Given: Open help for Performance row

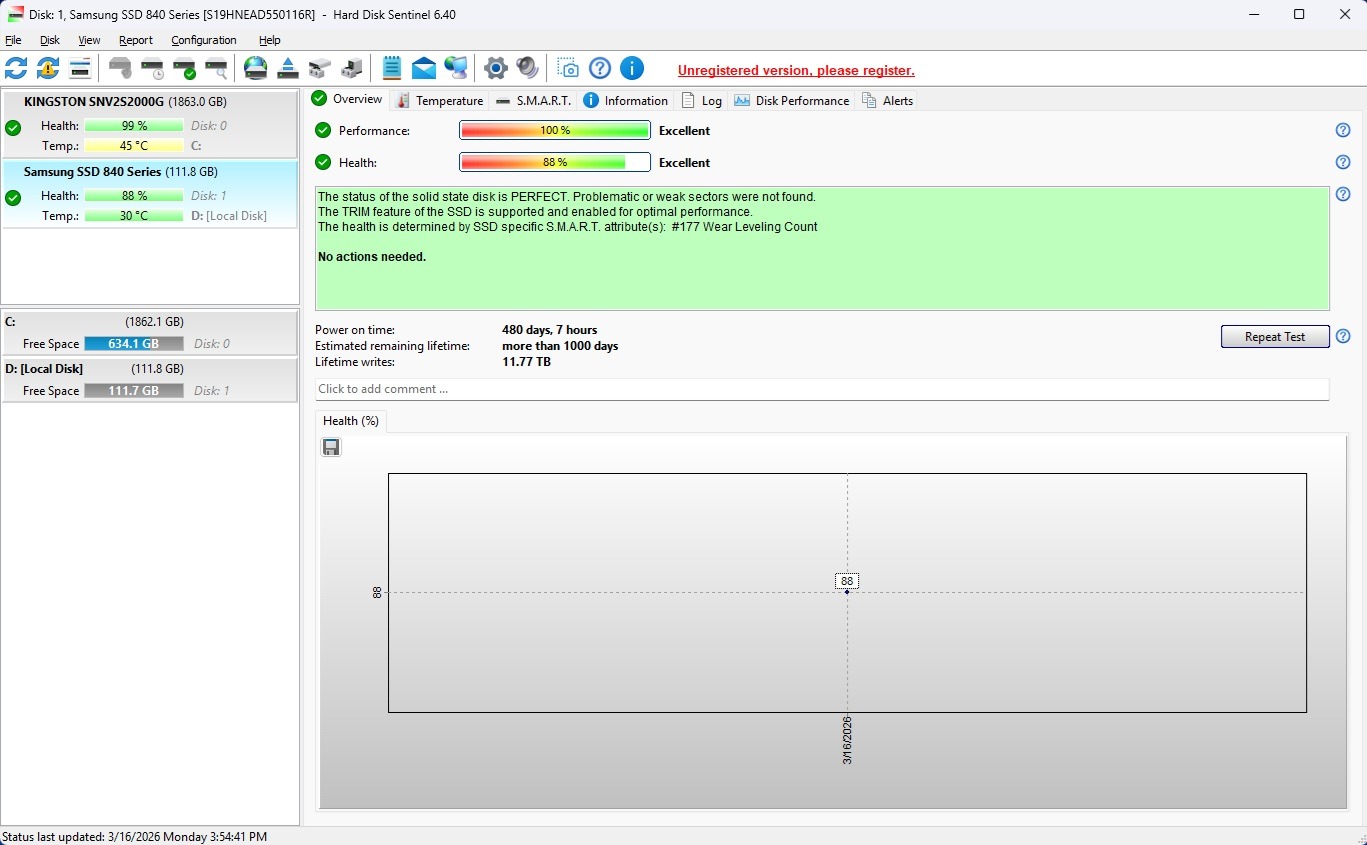Looking at the screenshot, I should [x=1343, y=130].
